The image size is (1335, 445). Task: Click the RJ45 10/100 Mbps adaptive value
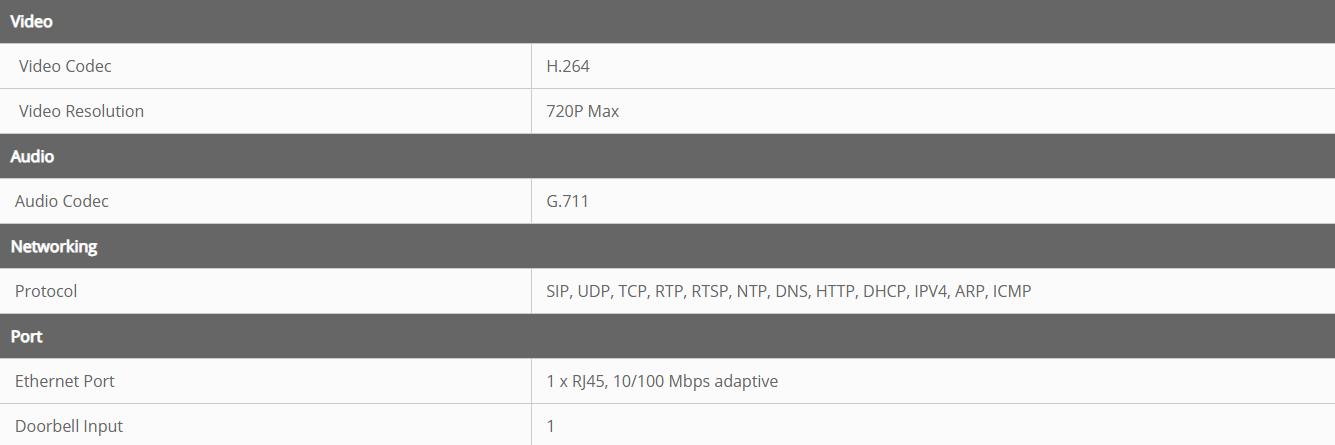(662, 381)
